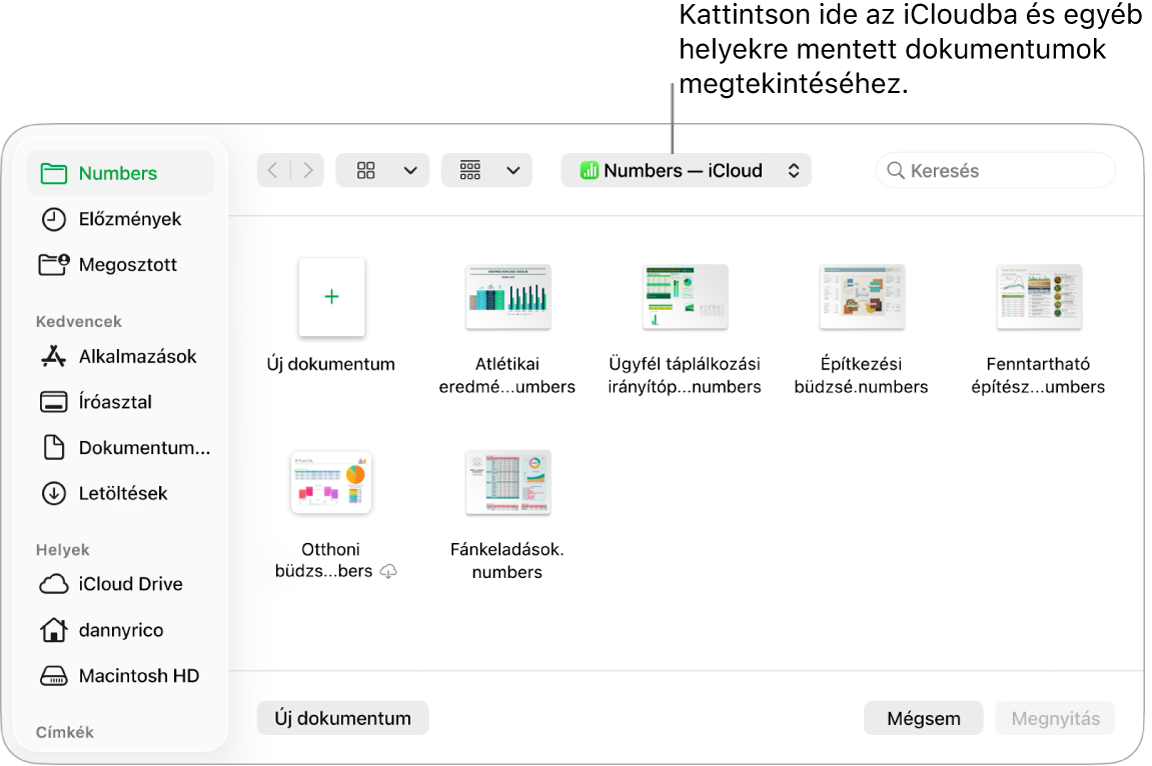Screen dimensions: 1152x766
Task: Open Előzmények (Recents) in sidebar
Action: [x=120, y=219]
